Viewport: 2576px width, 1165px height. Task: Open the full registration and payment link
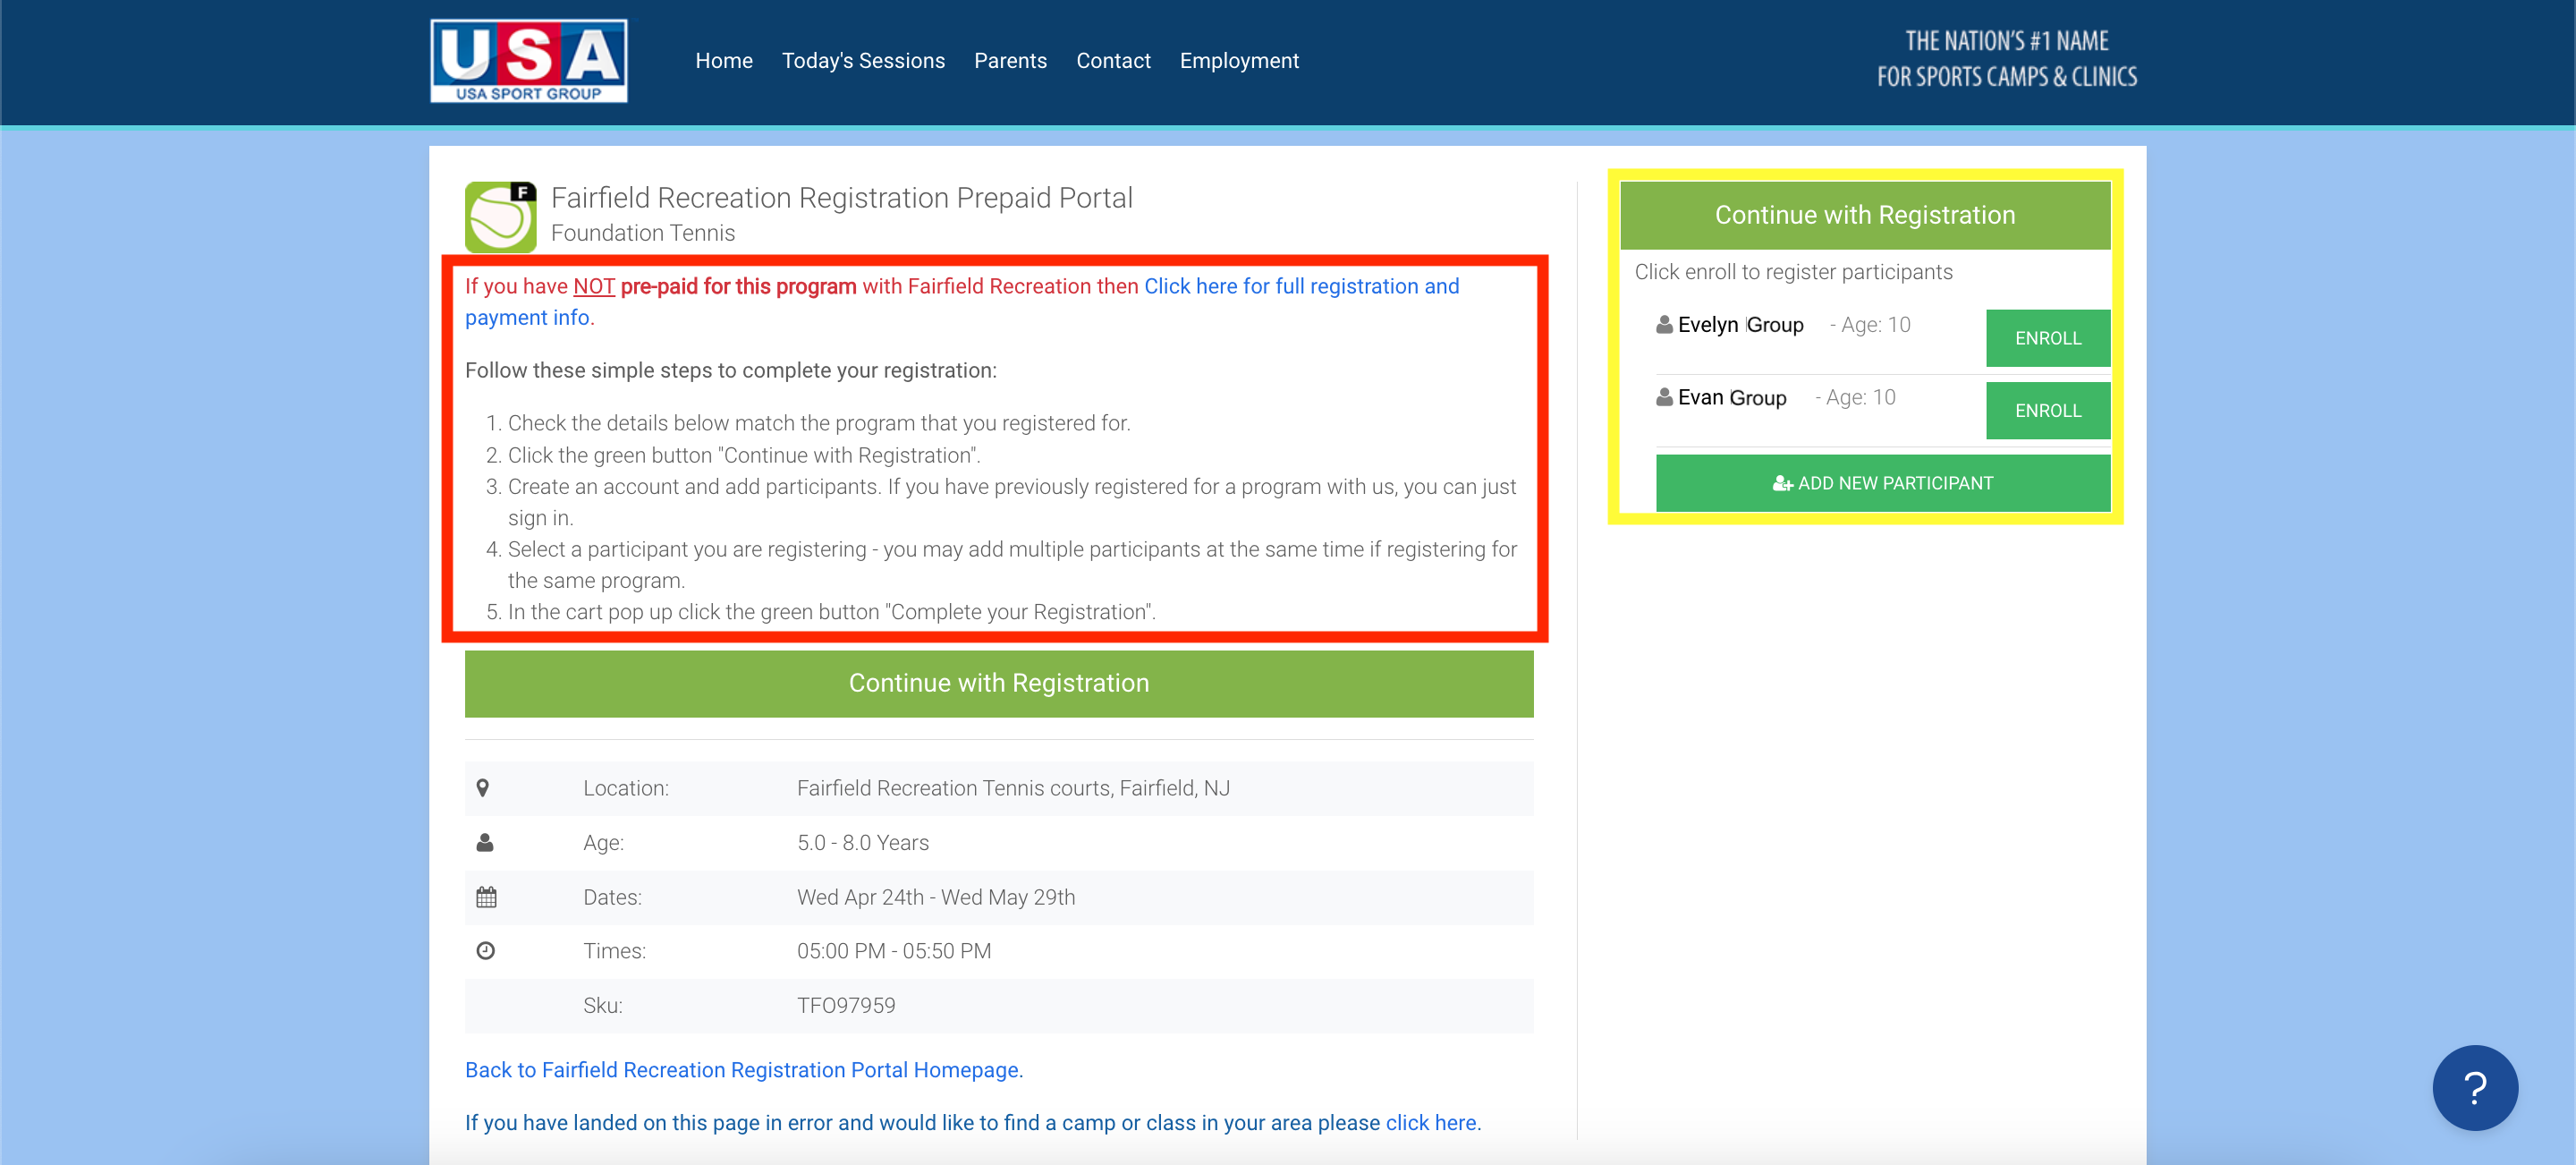1300,287
